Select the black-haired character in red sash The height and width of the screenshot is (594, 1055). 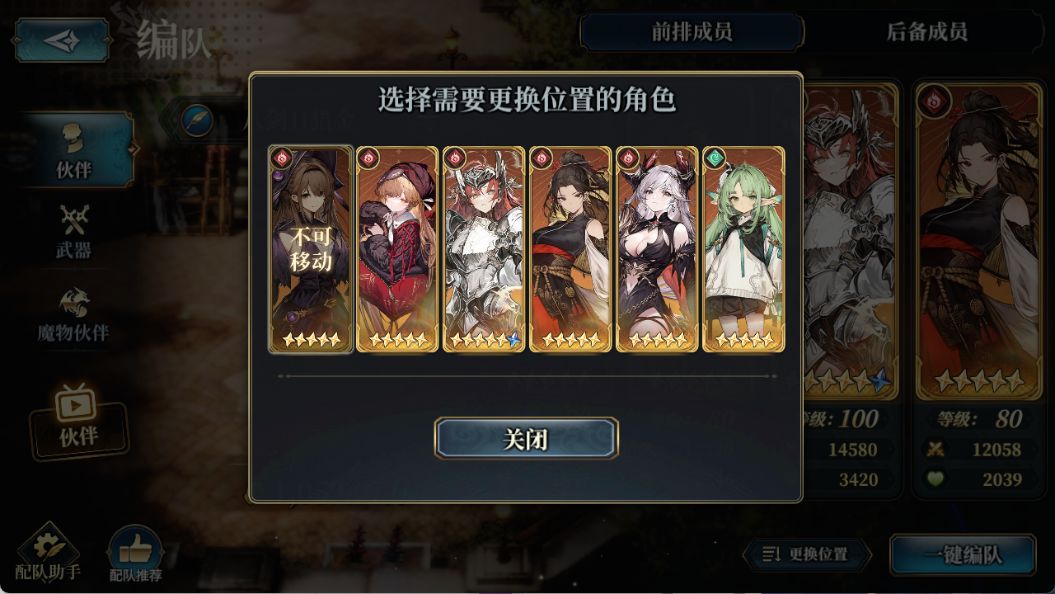coord(571,250)
